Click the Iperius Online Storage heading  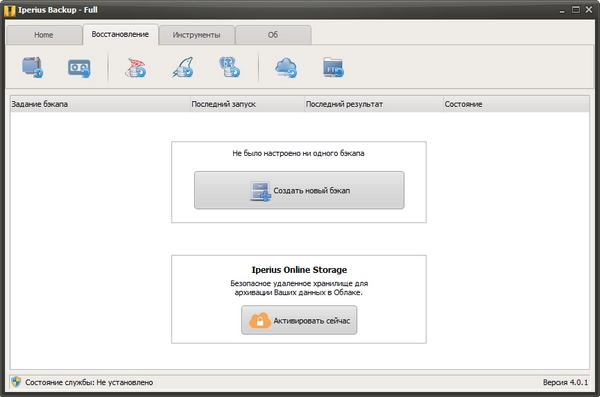tap(299, 270)
